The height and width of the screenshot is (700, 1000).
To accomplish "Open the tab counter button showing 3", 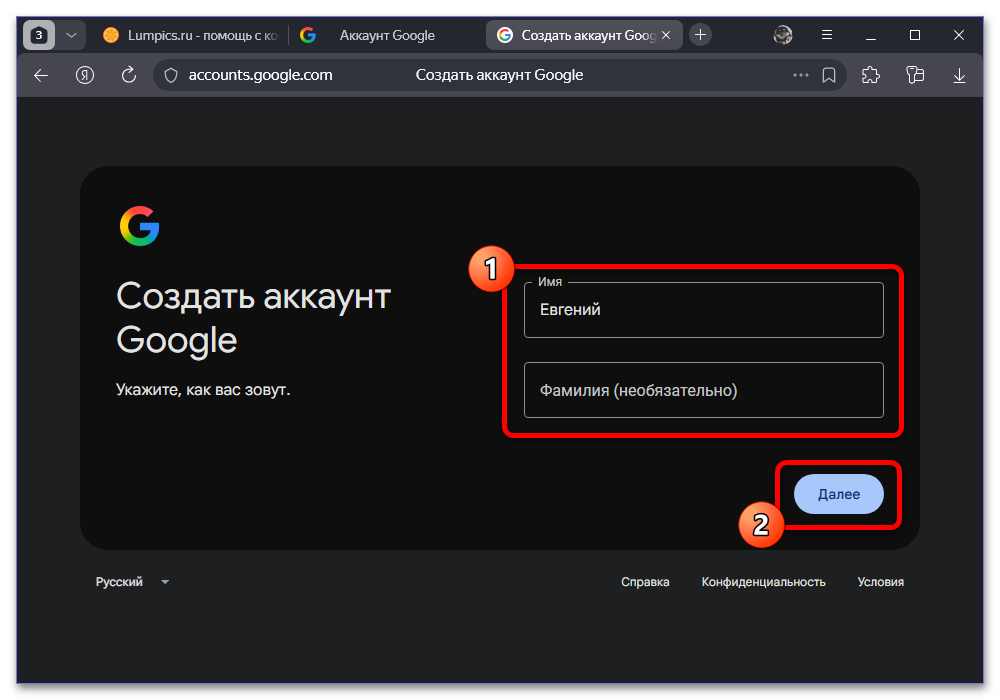I will coord(39,35).
